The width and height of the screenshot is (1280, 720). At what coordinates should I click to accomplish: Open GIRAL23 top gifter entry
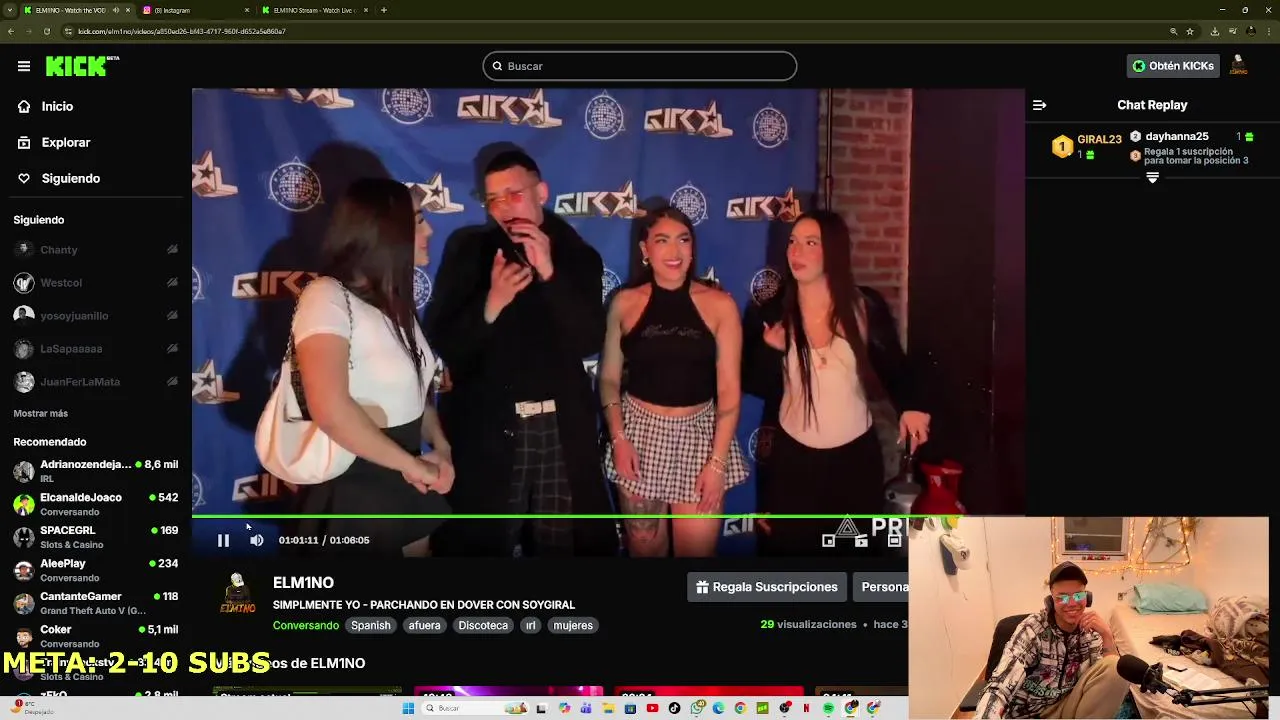pyautogui.click(x=1087, y=146)
